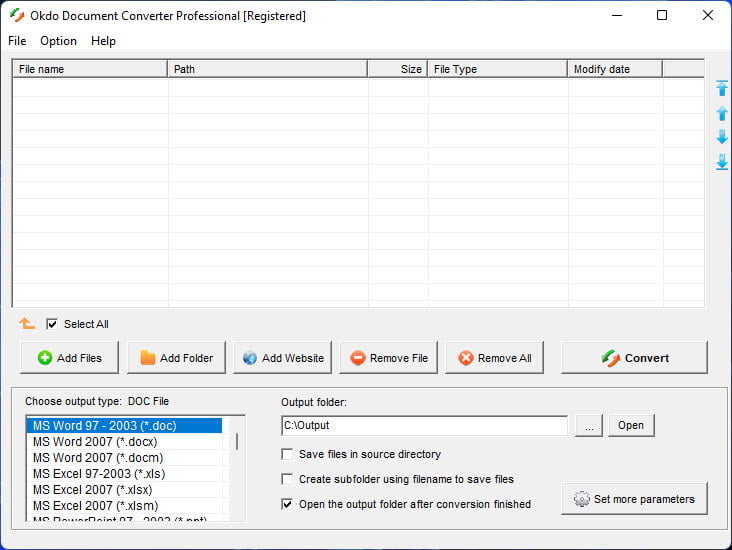This screenshot has height=550, width=732.
Task: Click the Remove File button
Action: [x=388, y=358]
